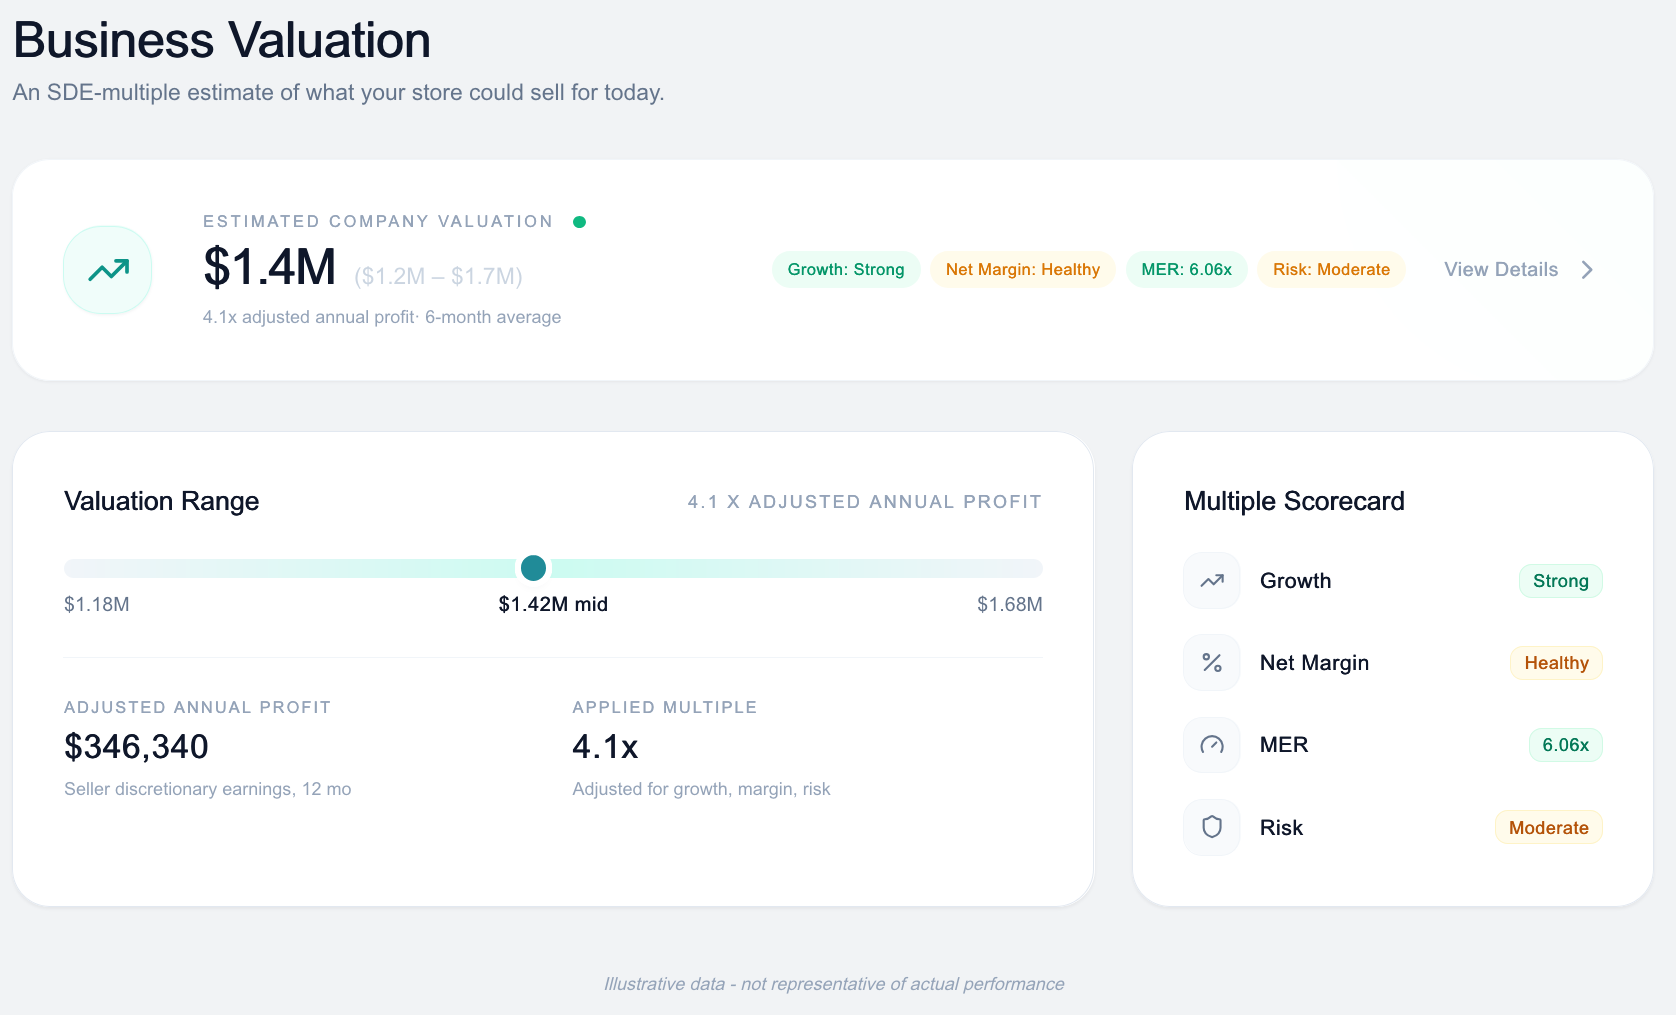
Task: Click the Moderate badge in scorecard
Action: tap(1549, 828)
